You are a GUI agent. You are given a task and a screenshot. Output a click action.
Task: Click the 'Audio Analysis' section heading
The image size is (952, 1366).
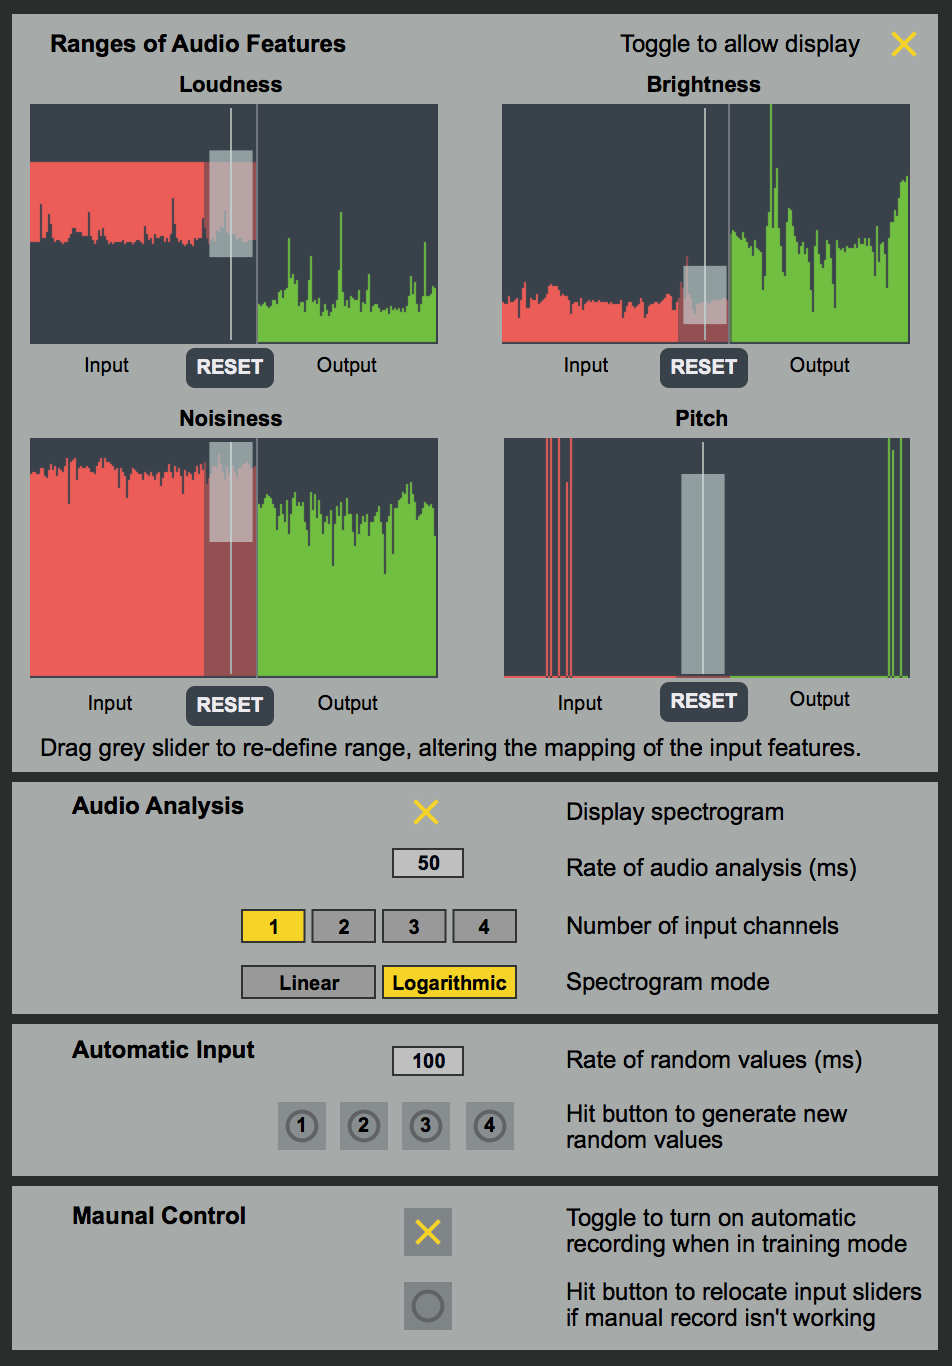[158, 806]
